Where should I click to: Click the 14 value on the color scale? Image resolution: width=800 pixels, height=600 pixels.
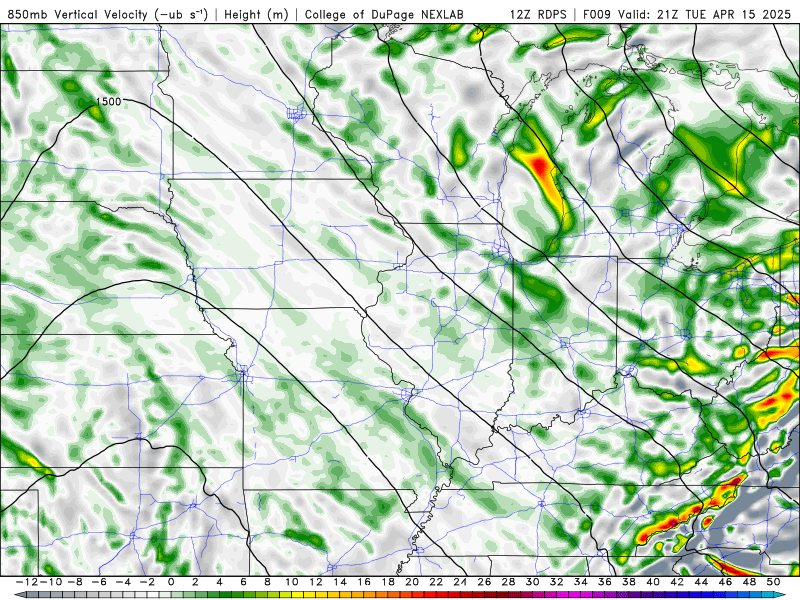[340, 582]
